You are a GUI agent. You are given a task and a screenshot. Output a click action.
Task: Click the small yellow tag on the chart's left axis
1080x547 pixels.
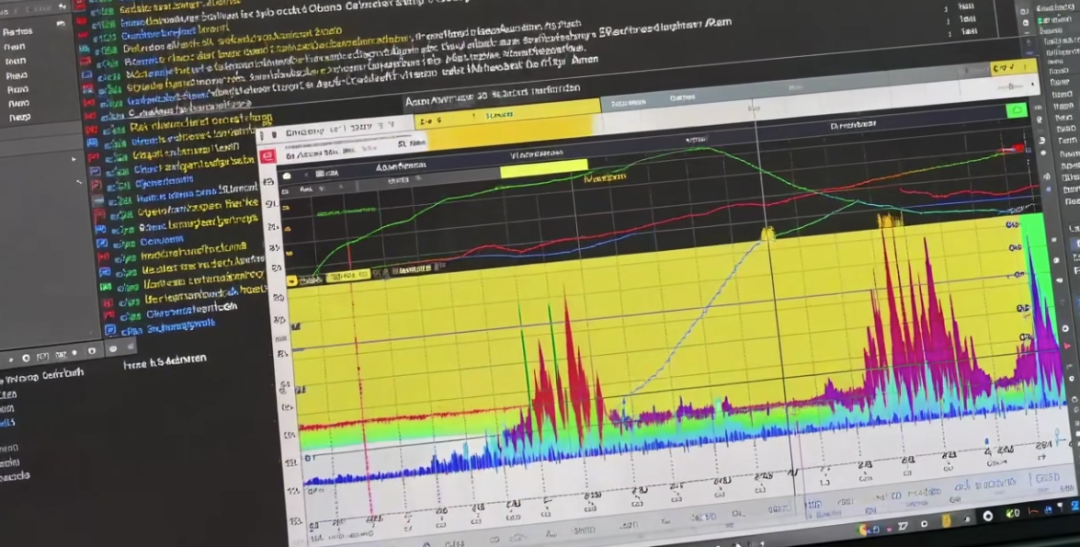[292, 282]
